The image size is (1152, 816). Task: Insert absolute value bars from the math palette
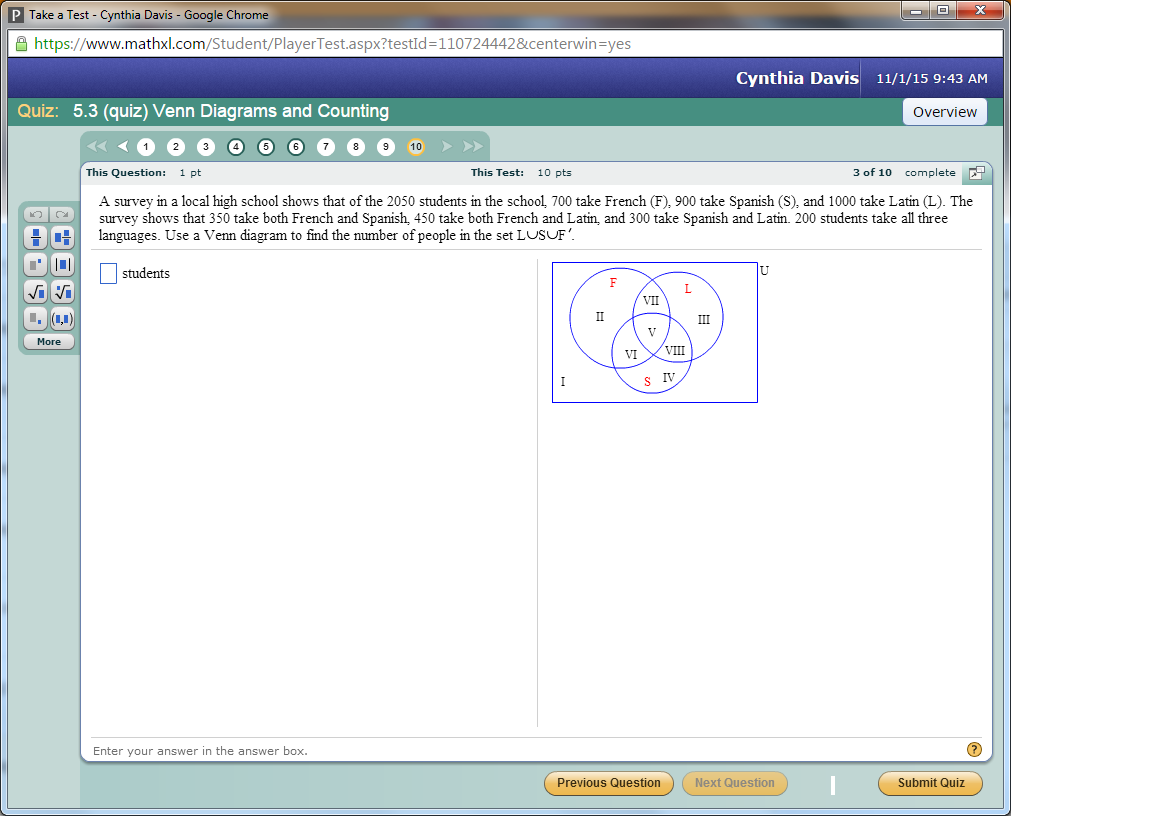click(61, 263)
